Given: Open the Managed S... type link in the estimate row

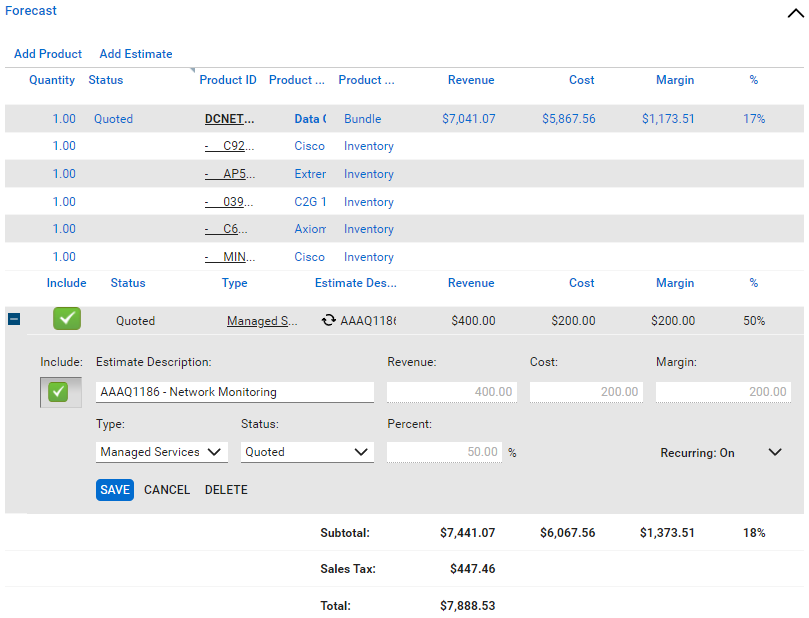Looking at the screenshot, I should [262, 321].
